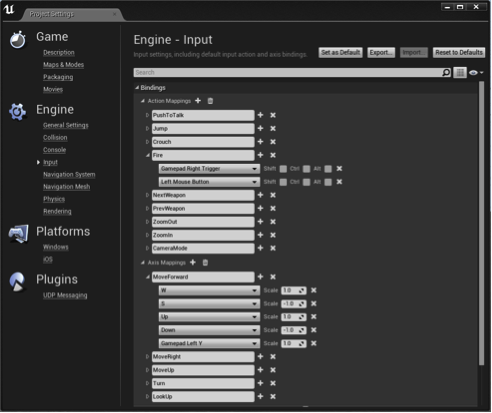The width and height of the screenshot is (492, 413).
Task: Remove the W key axis binding
Action: (314, 290)
